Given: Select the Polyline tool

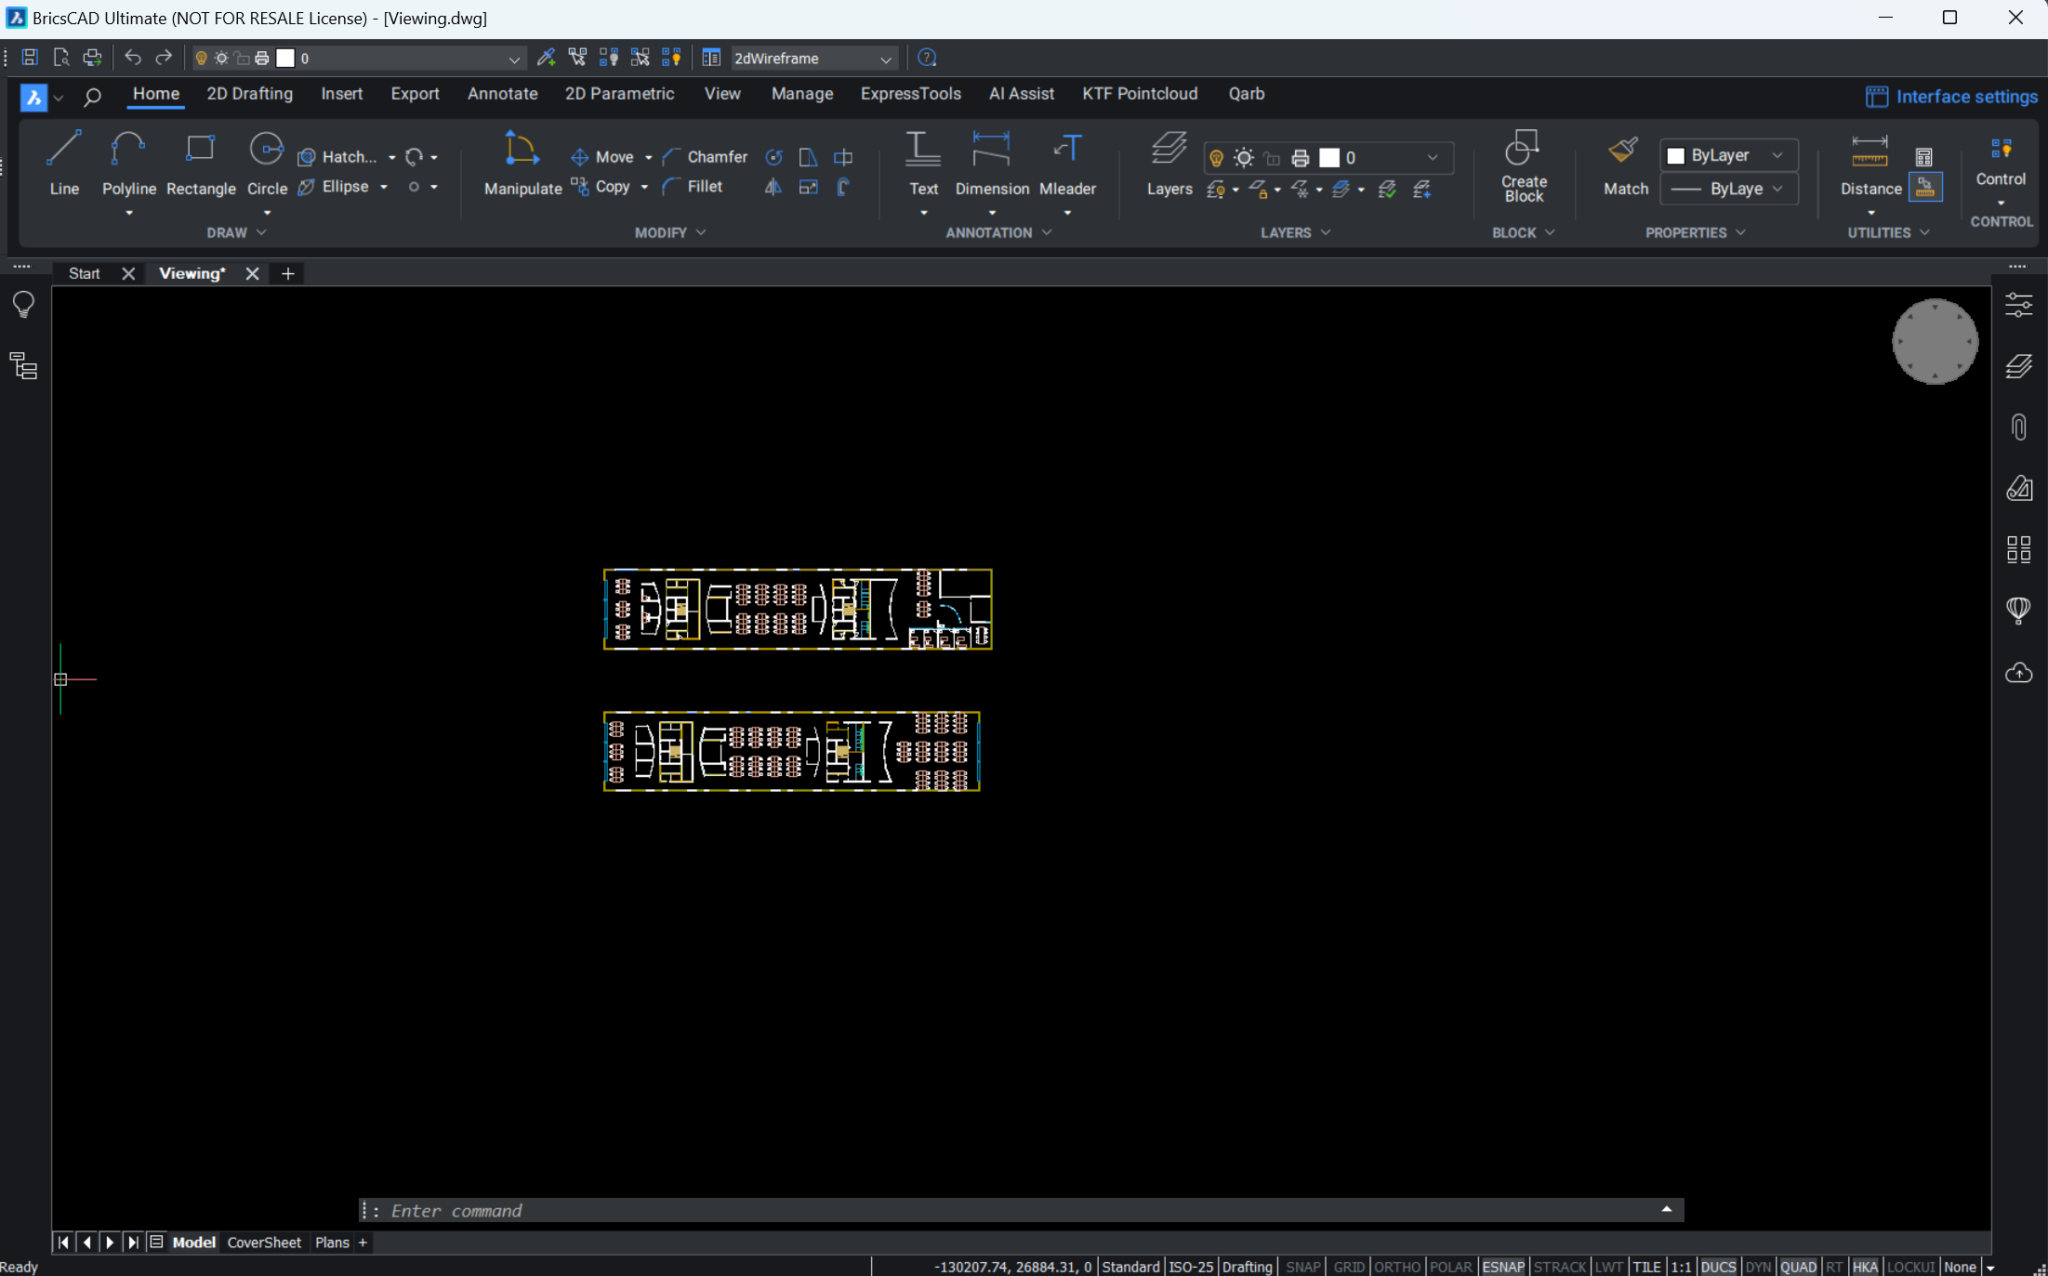Looking at the screenshot, I should click(x=129, y=163).
